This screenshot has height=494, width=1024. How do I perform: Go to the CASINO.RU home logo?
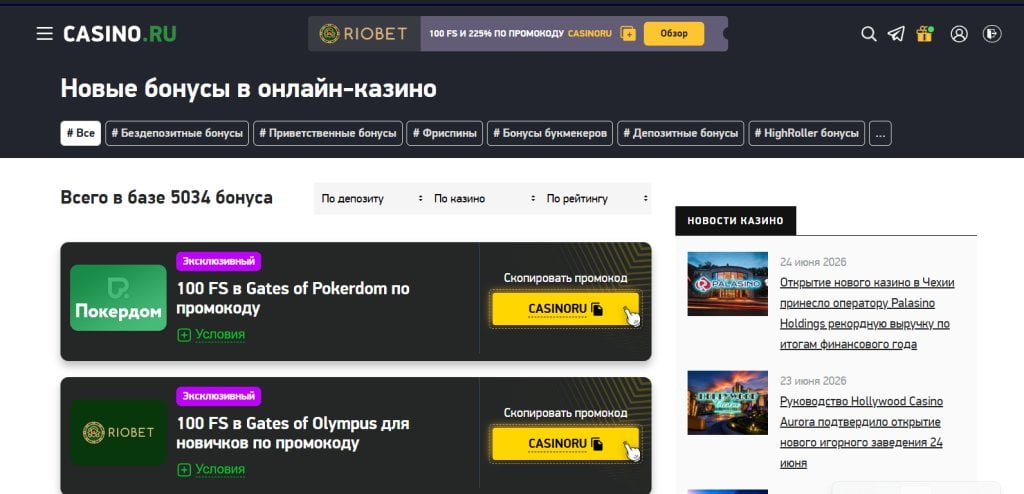point(120,34)
